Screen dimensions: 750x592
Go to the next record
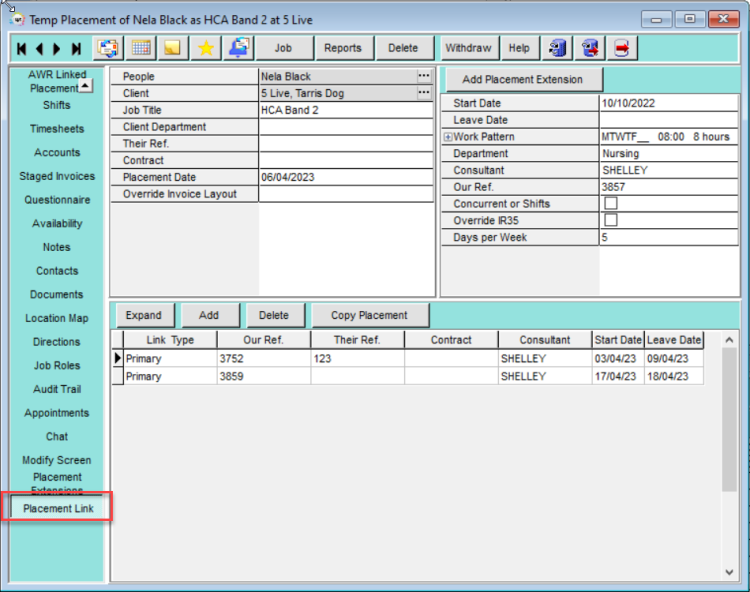57,48
